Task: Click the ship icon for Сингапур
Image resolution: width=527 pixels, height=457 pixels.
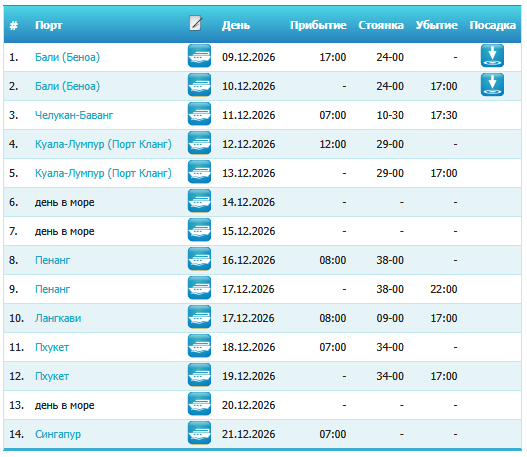Action: pos(199,433)
